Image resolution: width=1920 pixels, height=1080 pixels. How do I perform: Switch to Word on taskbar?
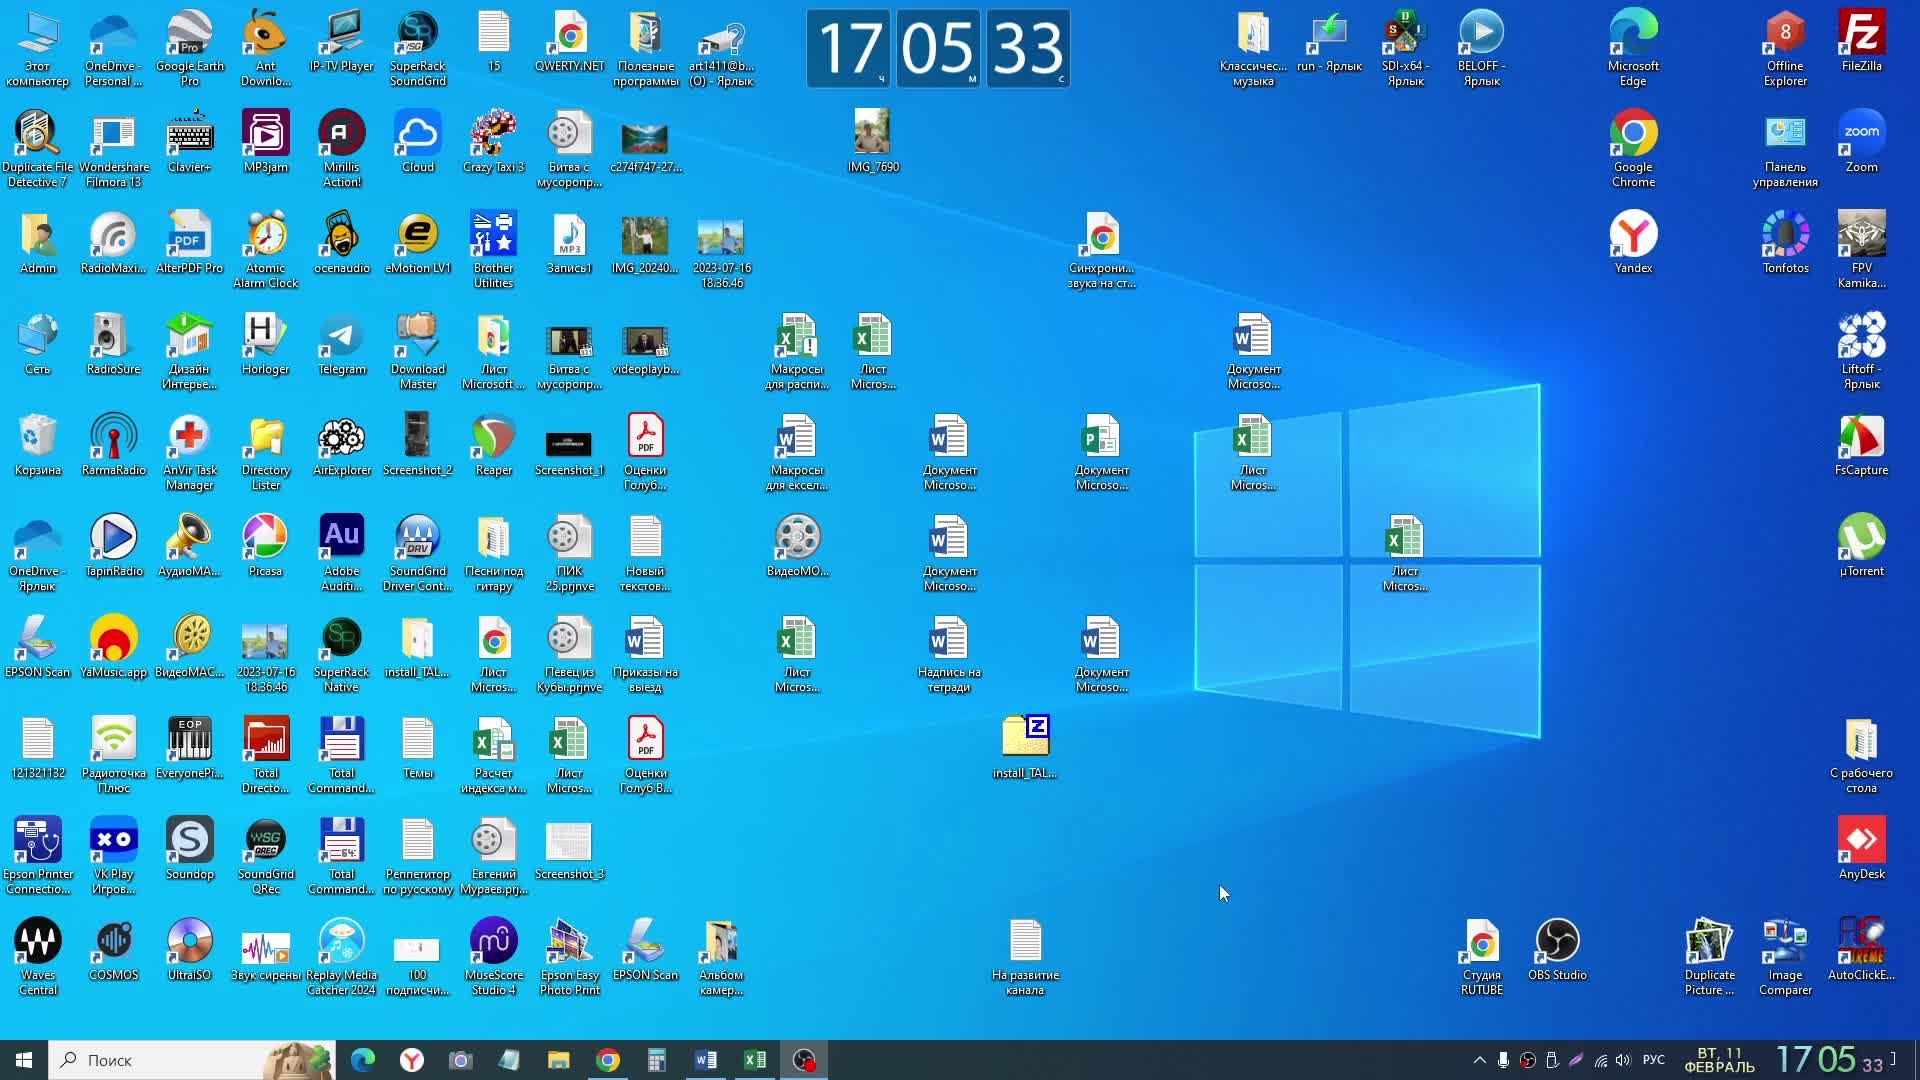pos(705,1060)
